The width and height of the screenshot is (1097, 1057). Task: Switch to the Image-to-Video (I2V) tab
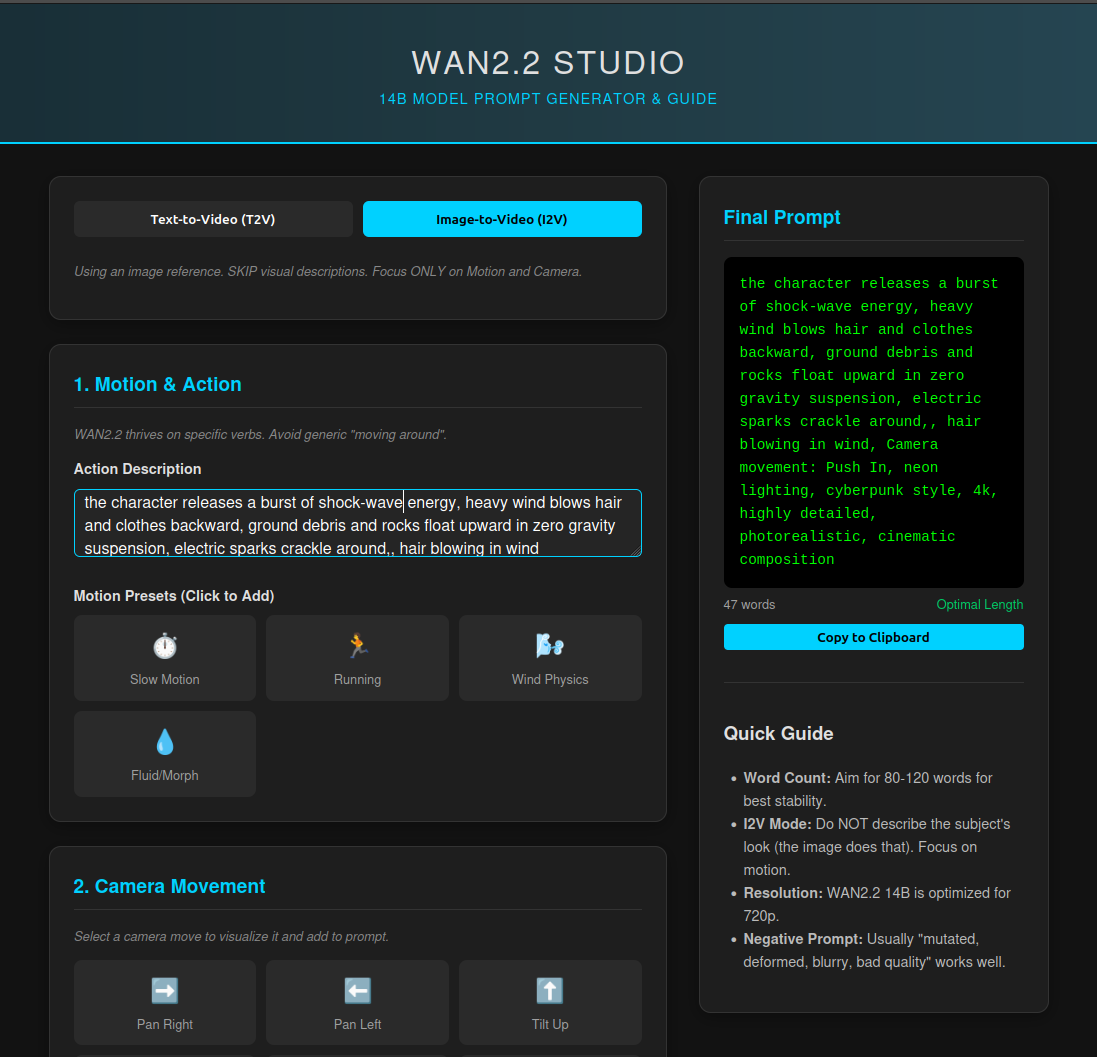tap(502, 219)
